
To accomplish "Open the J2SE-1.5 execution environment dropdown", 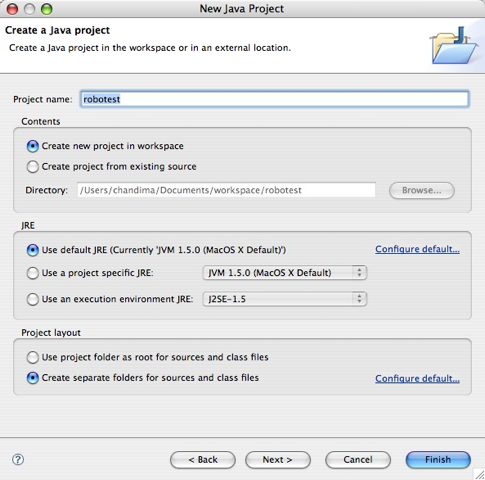I will click(285, 299).
